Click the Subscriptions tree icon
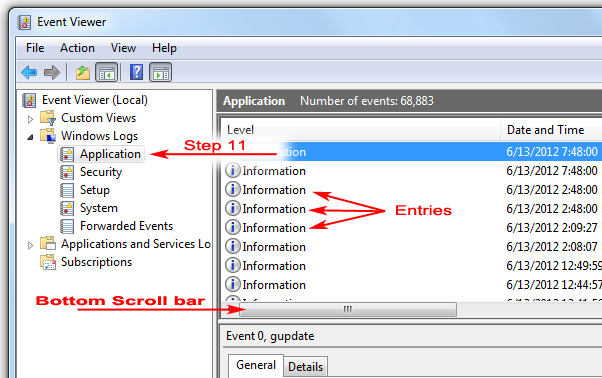 click(x=48, y=262)
